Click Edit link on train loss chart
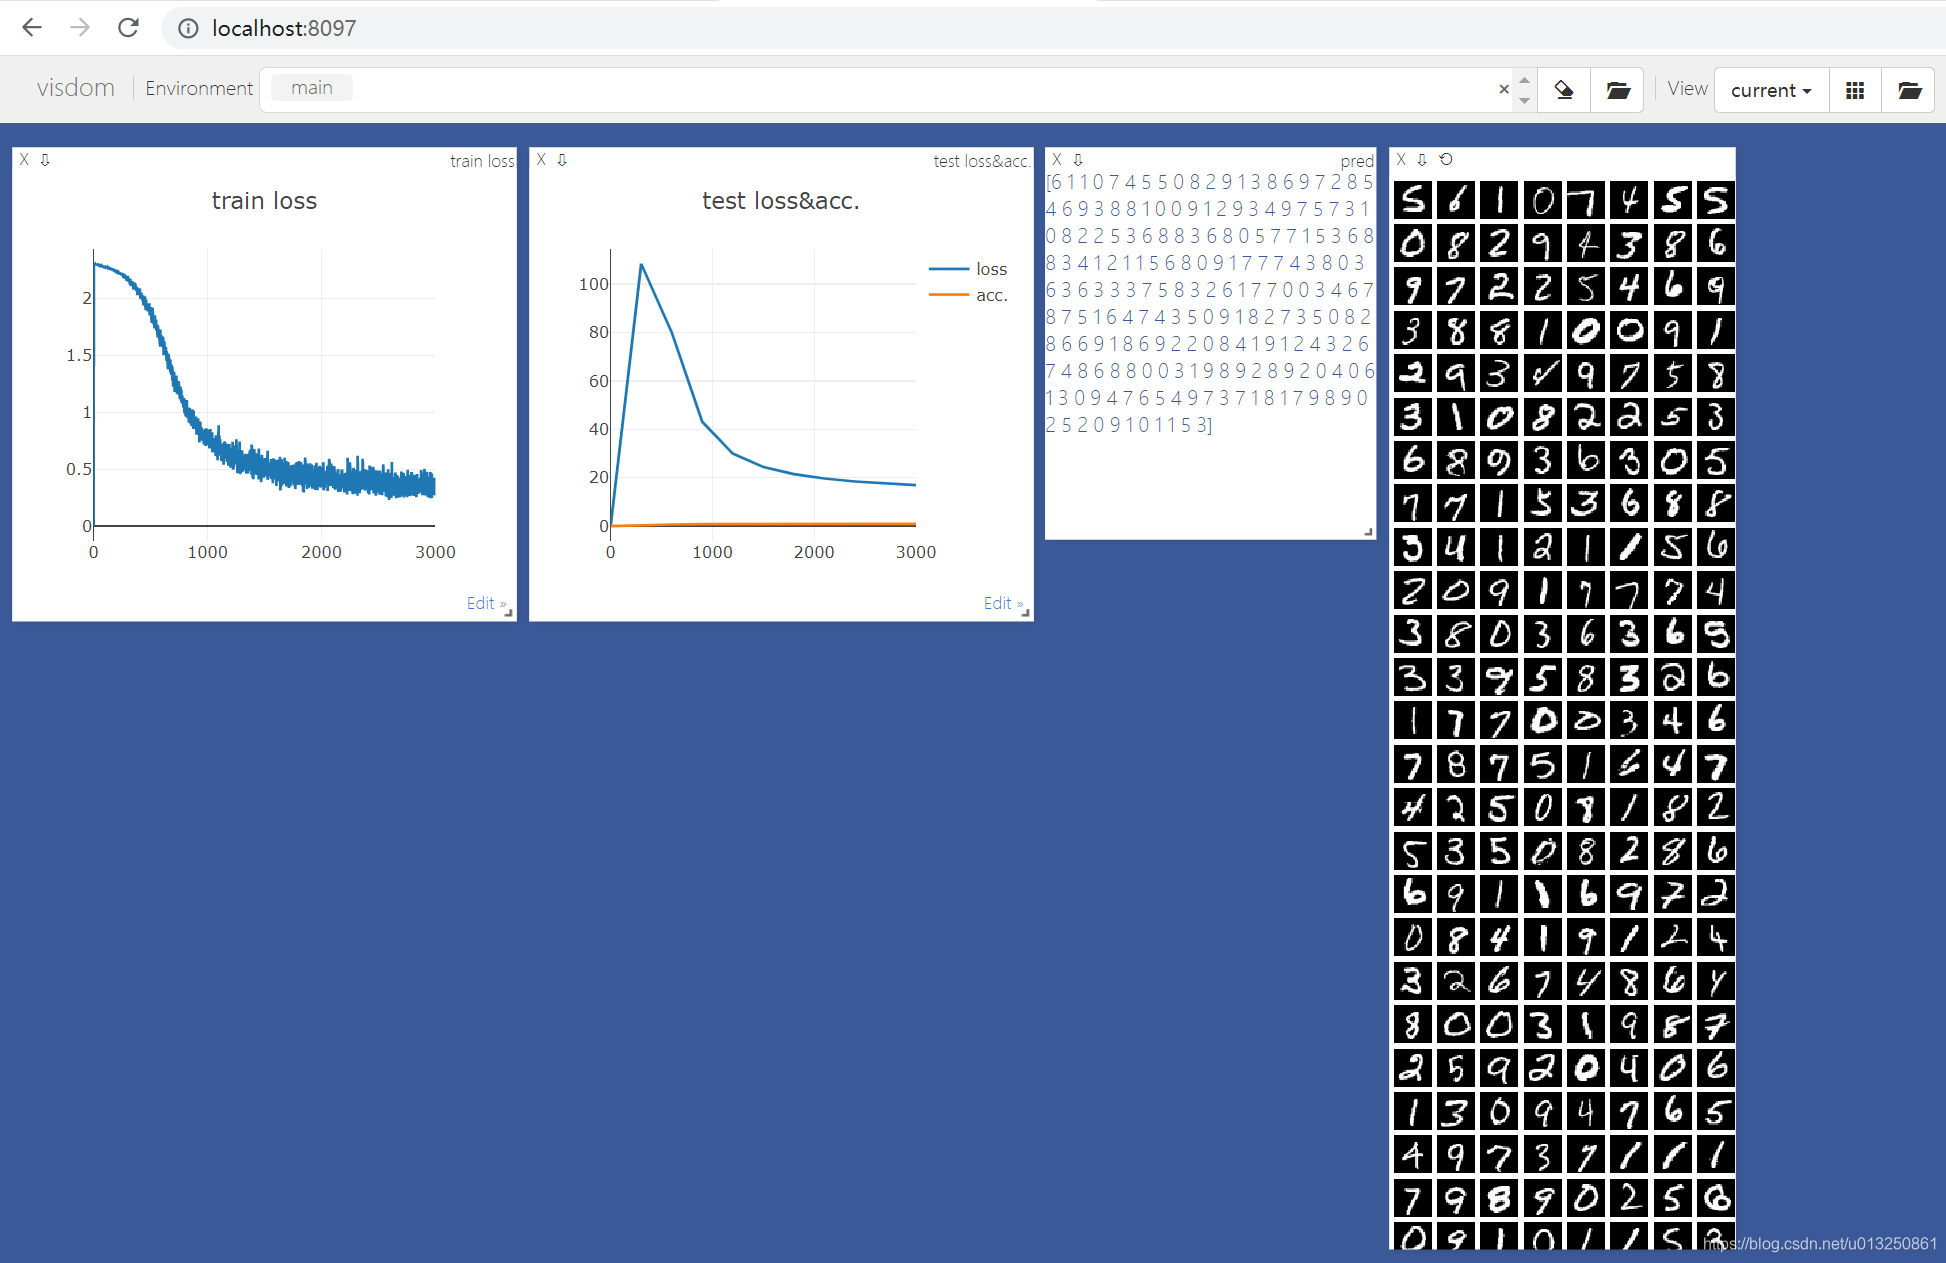Screen dimensions: 1946x1263 484,603
